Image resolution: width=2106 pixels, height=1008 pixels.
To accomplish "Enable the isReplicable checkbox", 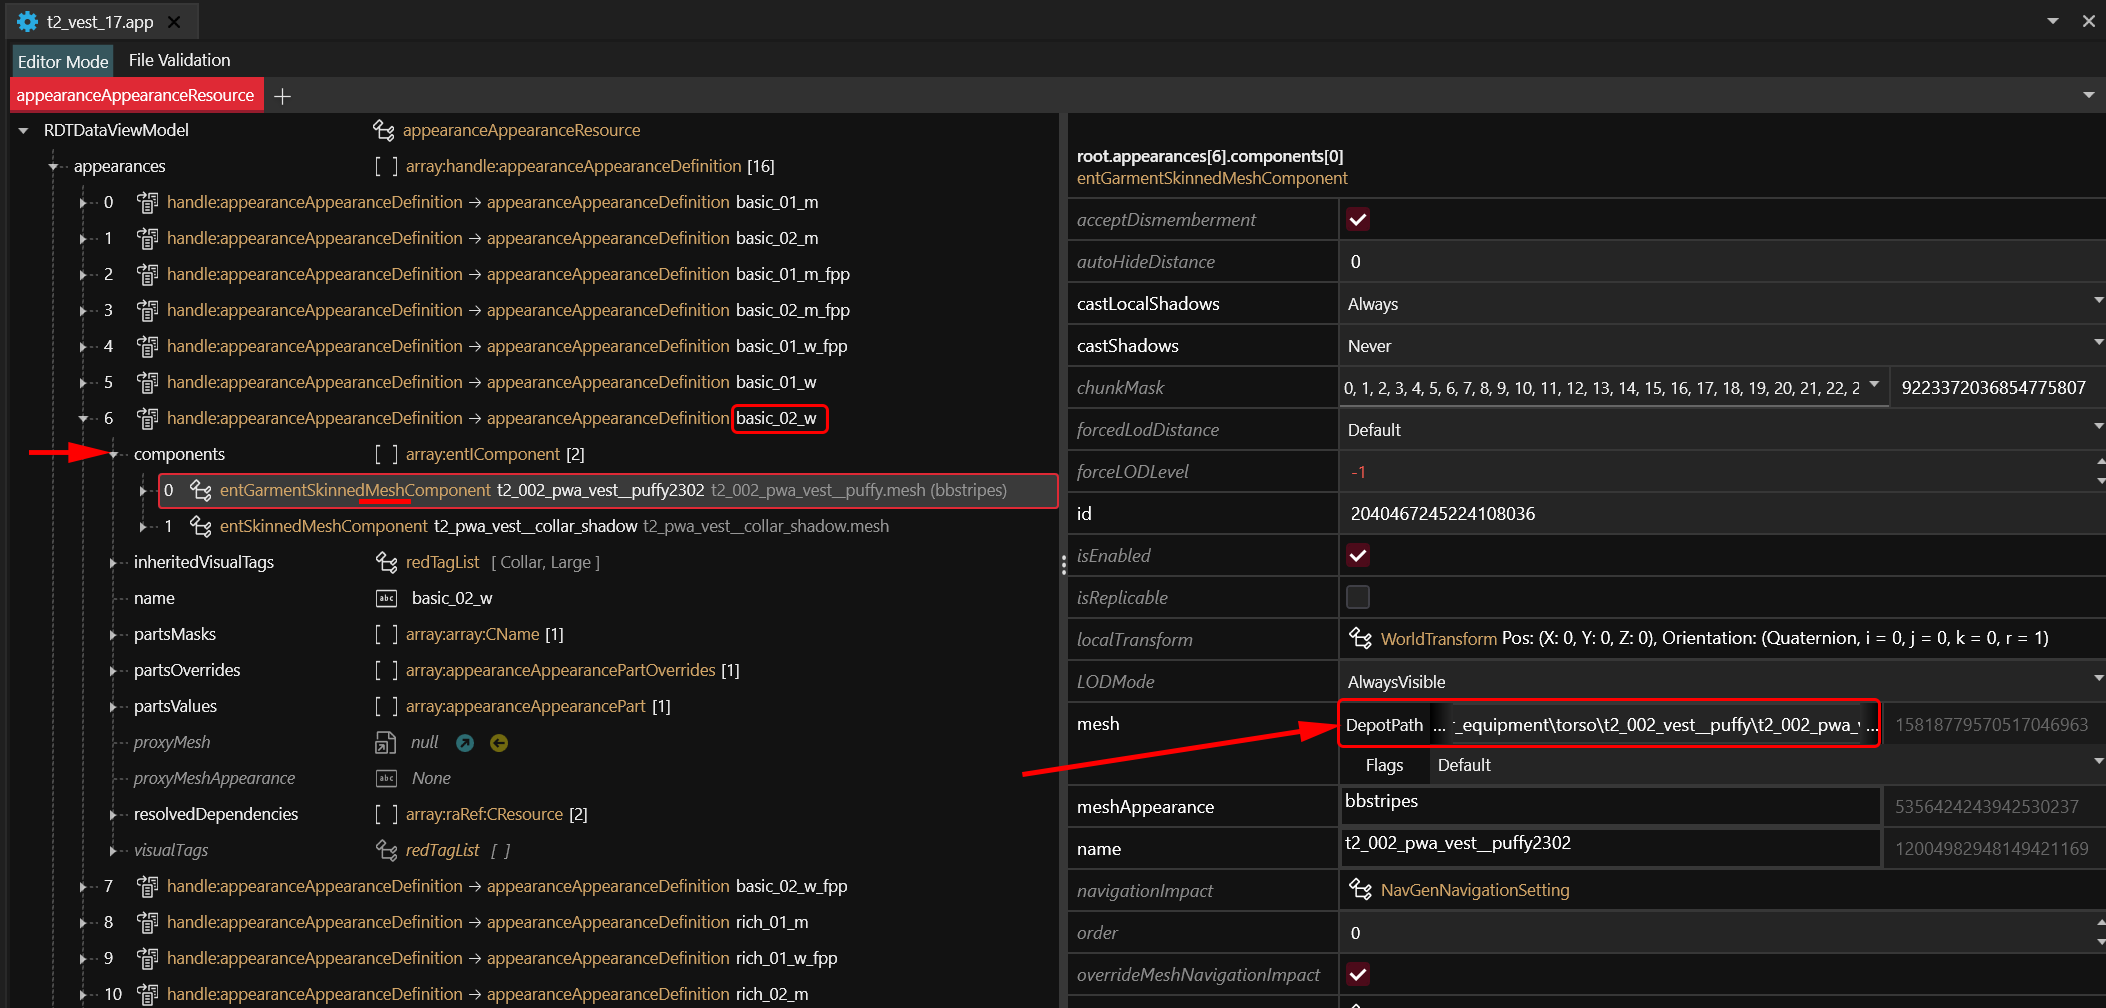I will [1357, 598].
